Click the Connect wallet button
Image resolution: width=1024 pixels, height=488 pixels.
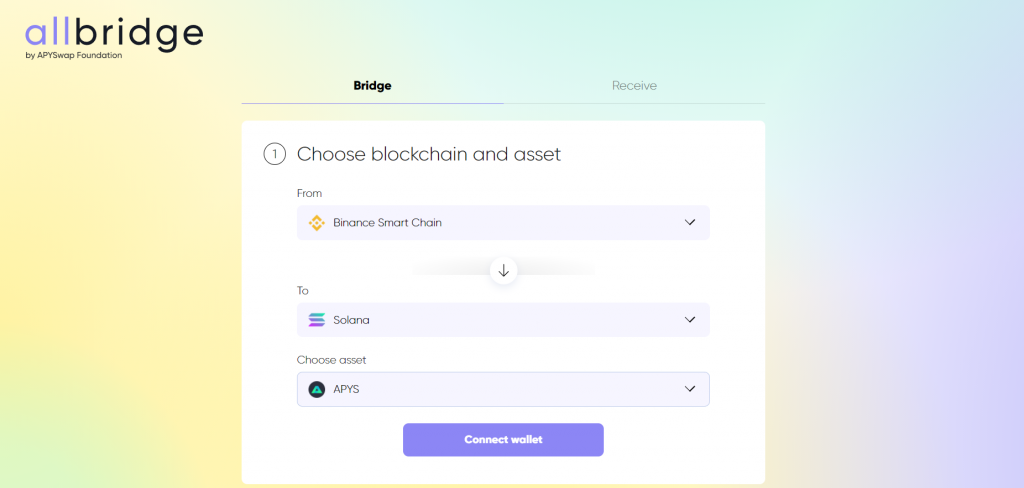pyautogui.click(x=503, y=440)
